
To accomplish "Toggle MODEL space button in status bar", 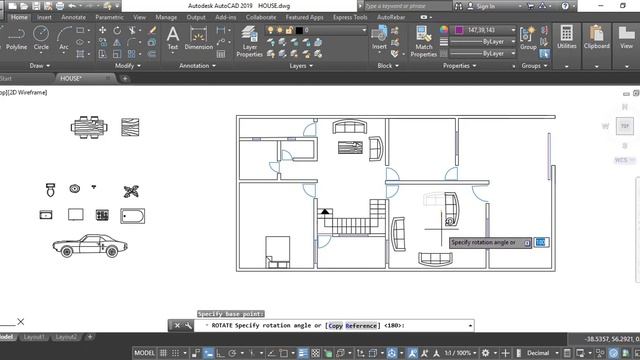I will coord(144,353).
